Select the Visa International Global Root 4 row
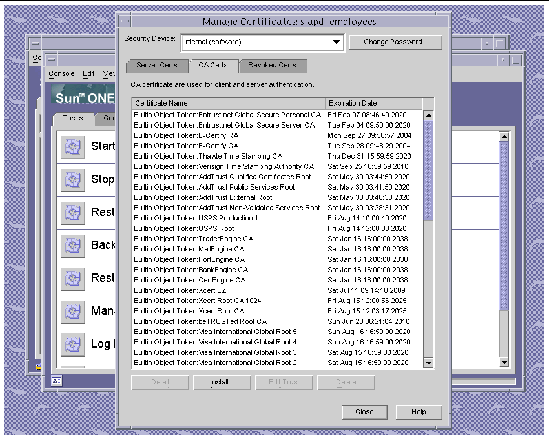Viewport: 549px width, 440px height. (277, 342)
